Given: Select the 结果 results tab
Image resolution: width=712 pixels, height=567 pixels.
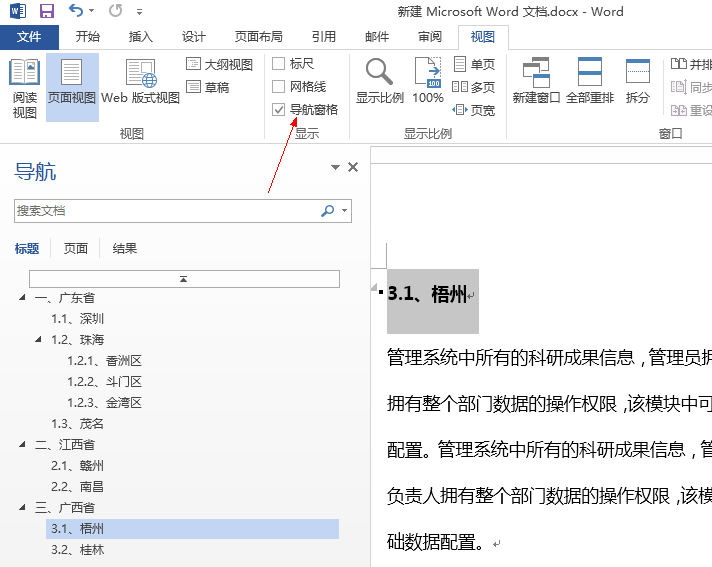Looking at the screenshot, I should click(124, 248).
